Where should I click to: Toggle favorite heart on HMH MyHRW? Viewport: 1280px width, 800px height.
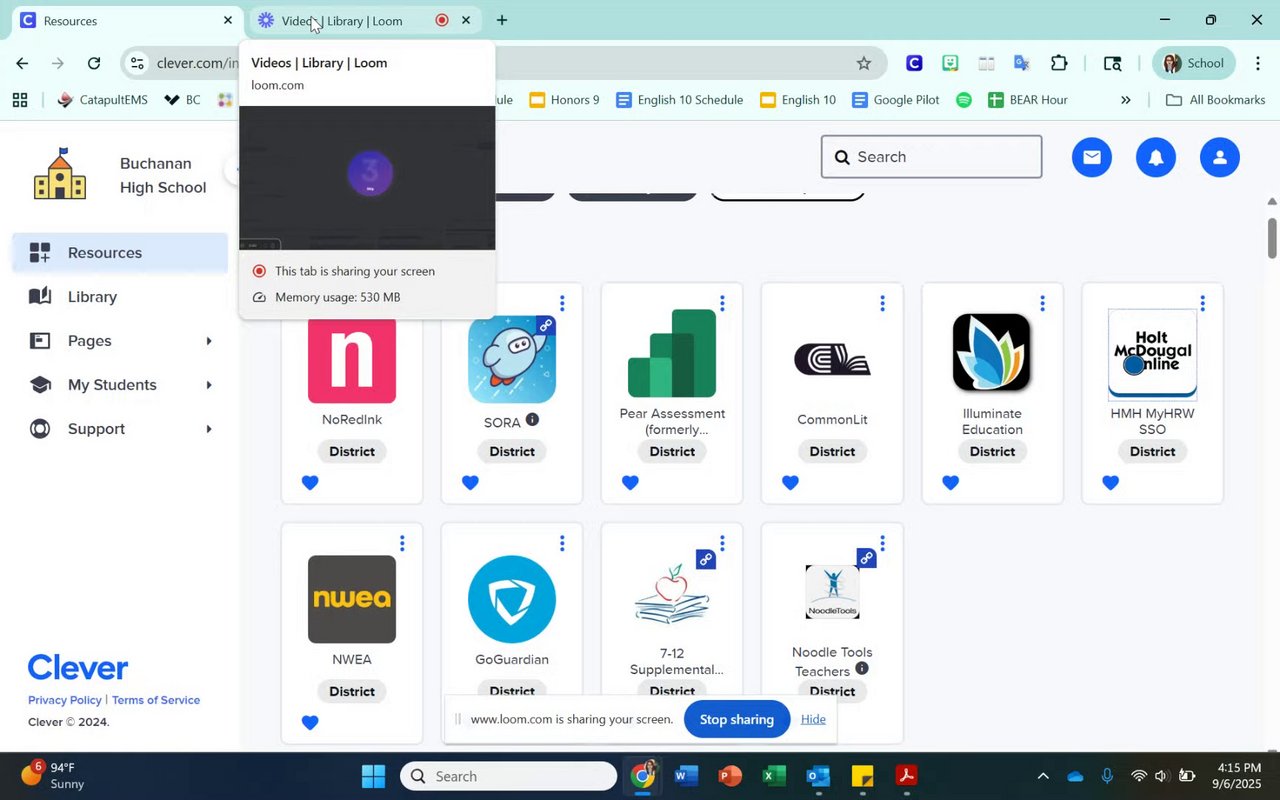click(x=1110, y=483)
